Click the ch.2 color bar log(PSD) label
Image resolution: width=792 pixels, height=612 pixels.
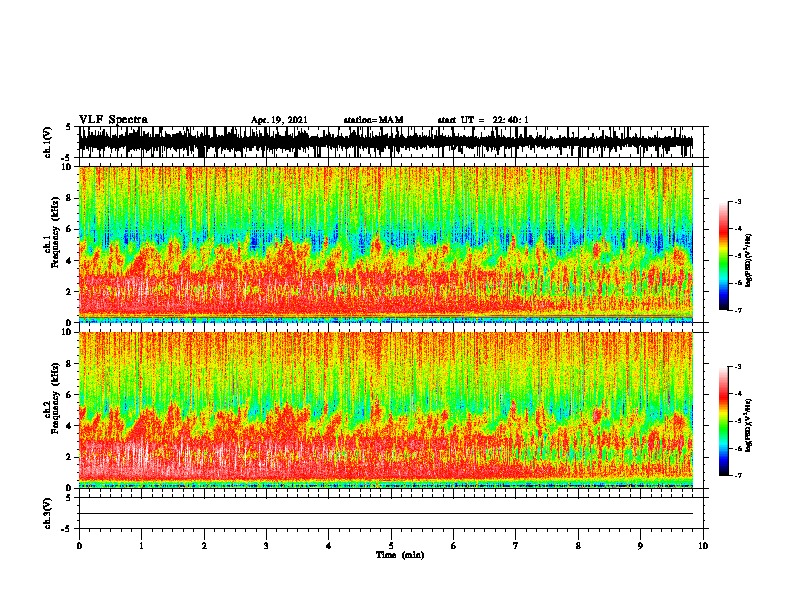(x=748, y=425)
